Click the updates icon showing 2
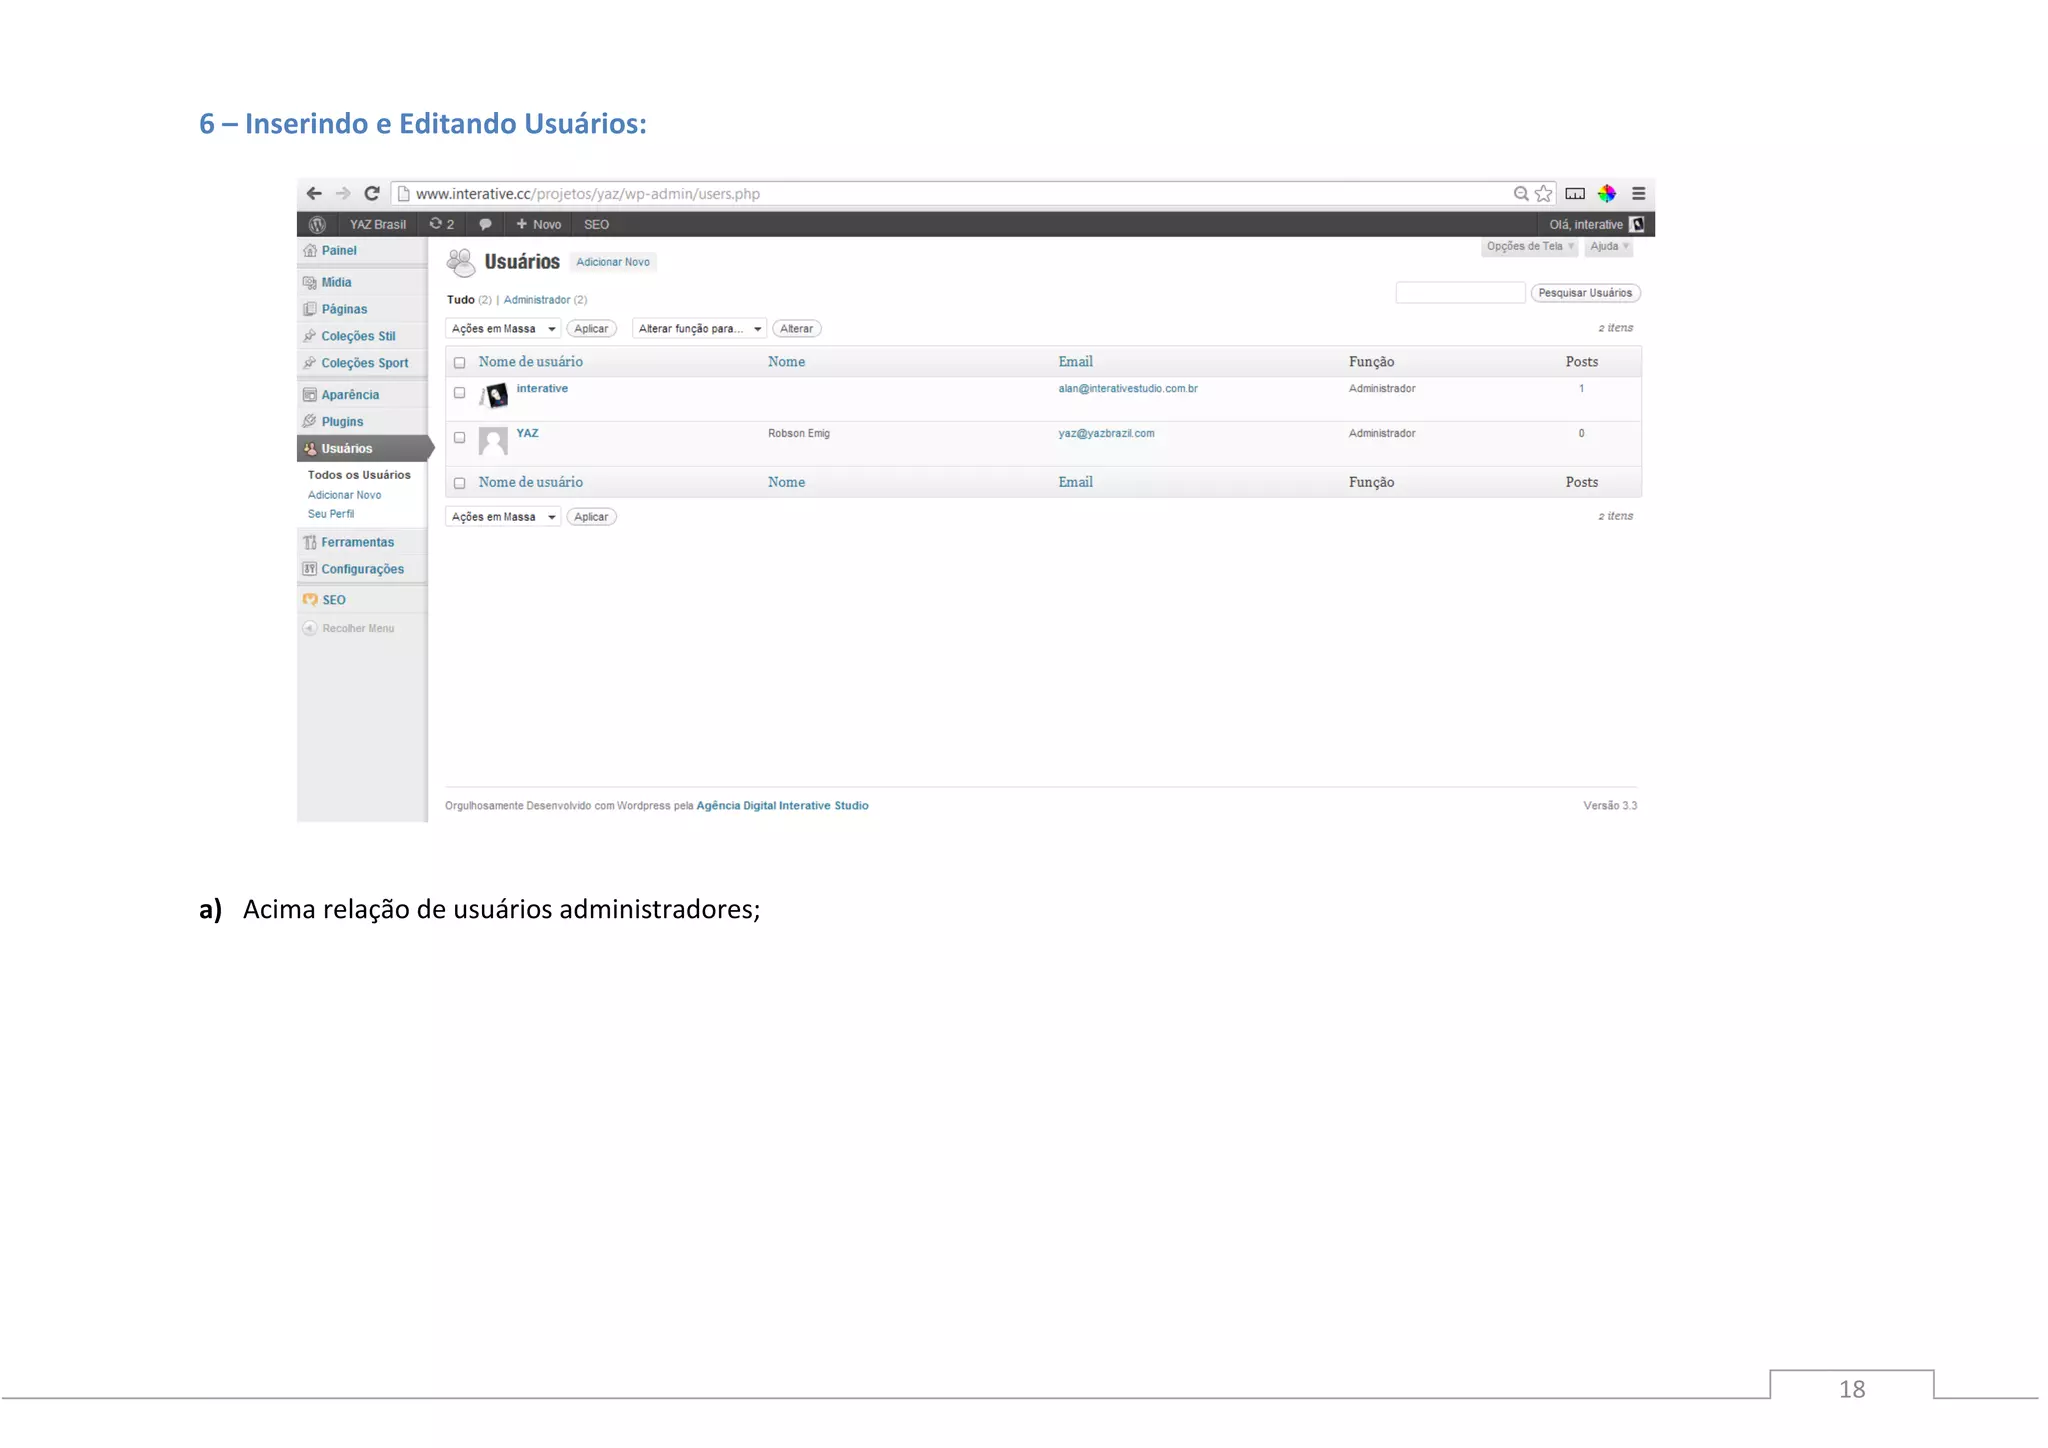Image resolution: width=2048 pixels, height=1448 pixels. pyautogui.click(x=441, y=224)
